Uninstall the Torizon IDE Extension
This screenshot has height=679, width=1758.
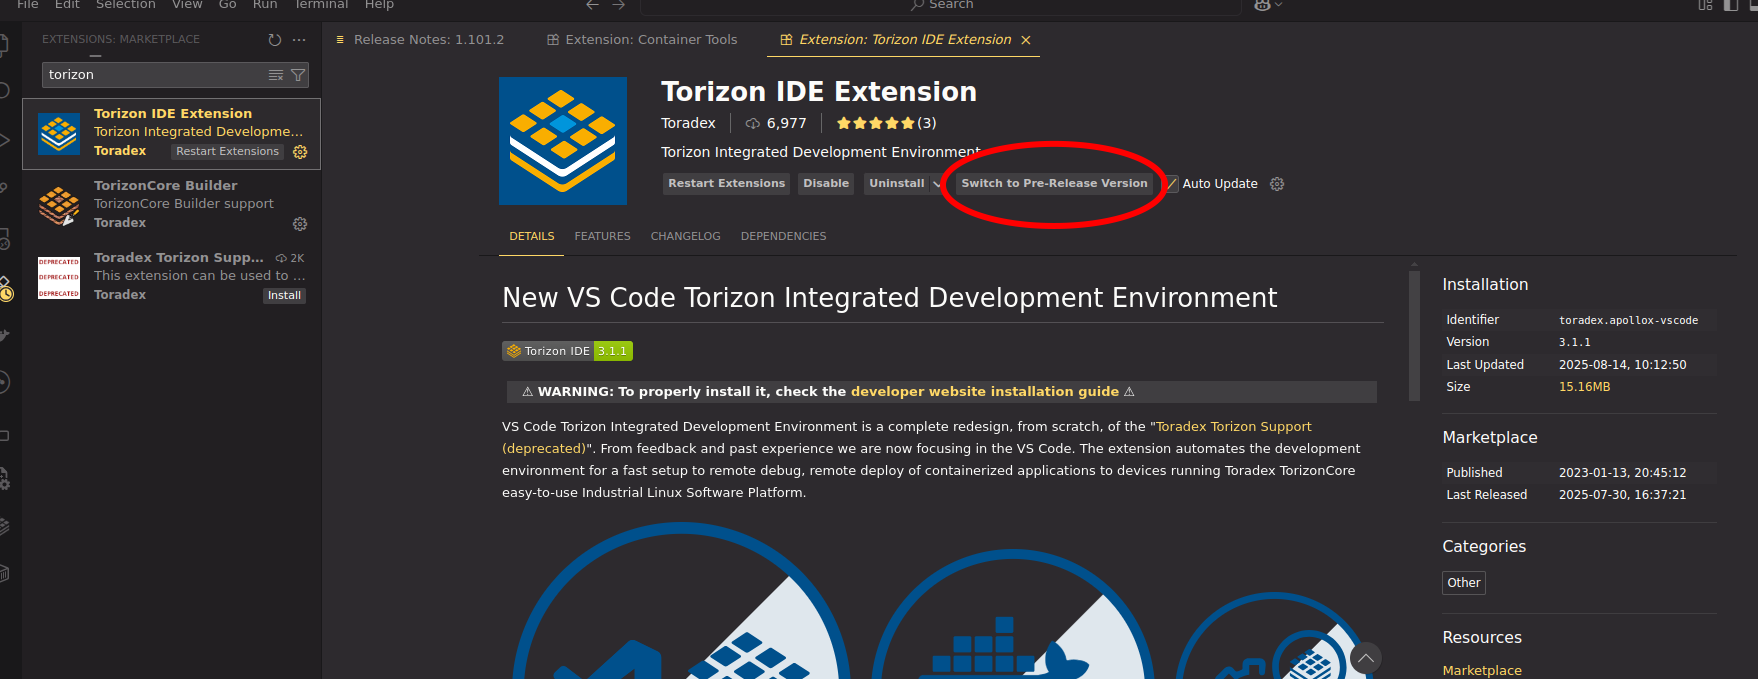tap(896, 184)
